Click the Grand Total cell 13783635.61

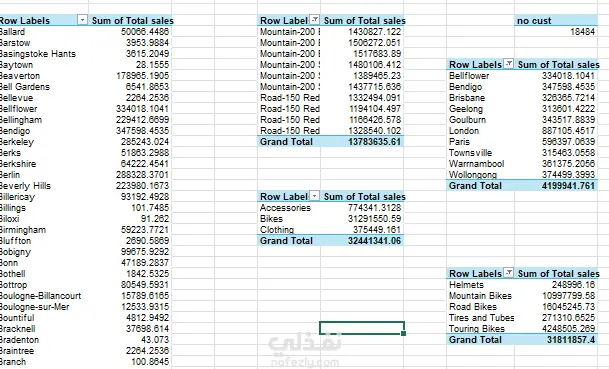coord(362,142)
